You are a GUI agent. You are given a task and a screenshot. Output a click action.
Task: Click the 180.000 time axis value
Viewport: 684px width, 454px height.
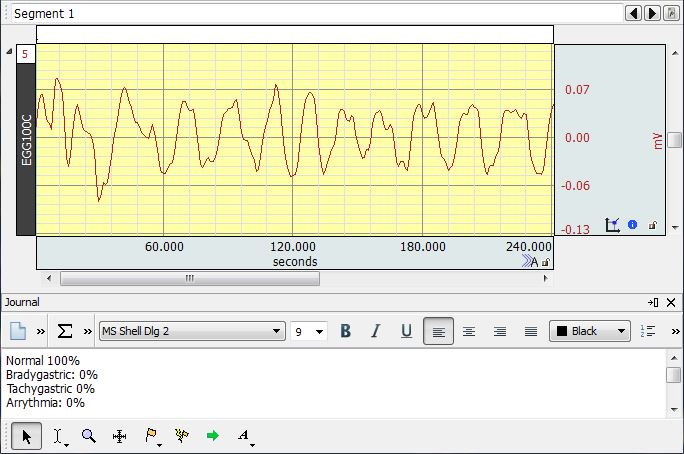pyautogui.click(x=423, y=246)
